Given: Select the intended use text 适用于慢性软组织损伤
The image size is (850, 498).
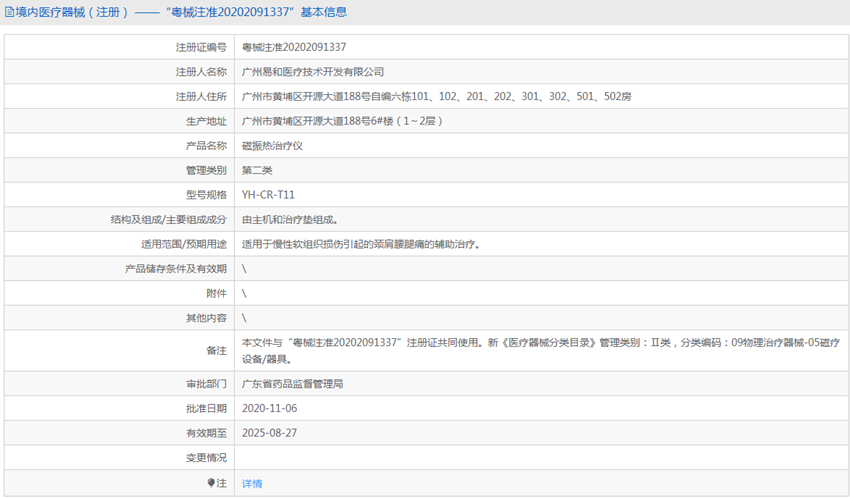Looking at the screenshot, I should pyautogui.click(x=361, y=244).
